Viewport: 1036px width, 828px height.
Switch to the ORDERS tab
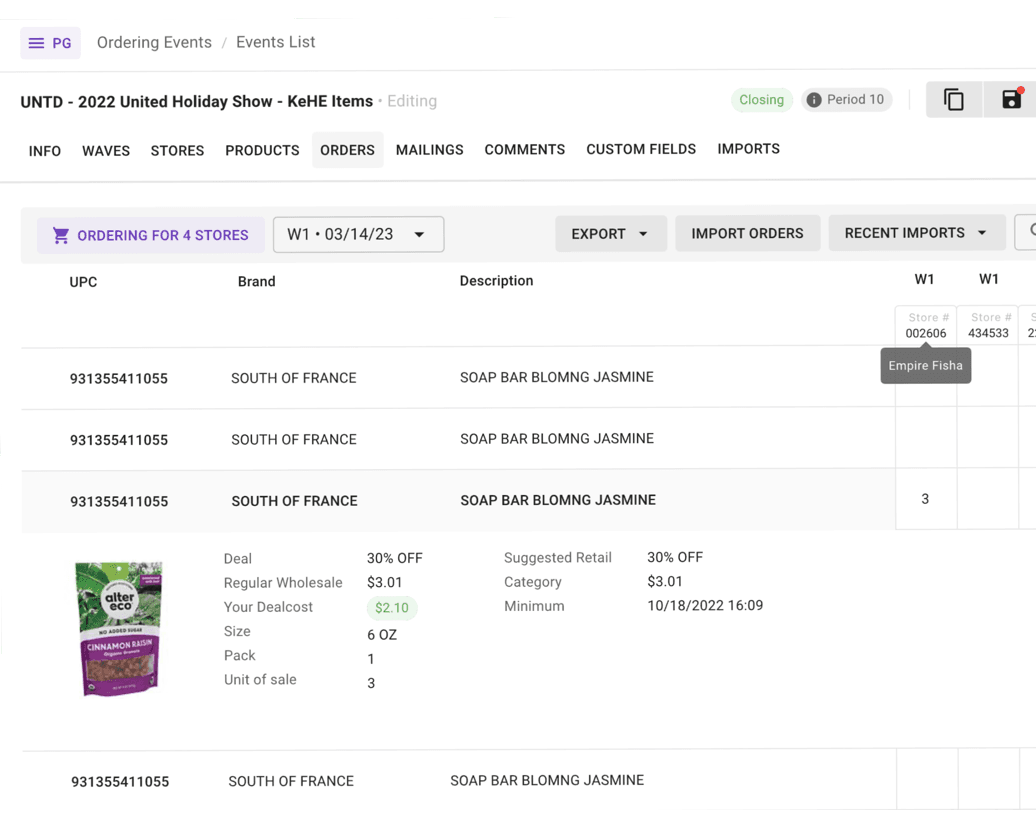tap(348, 150)
